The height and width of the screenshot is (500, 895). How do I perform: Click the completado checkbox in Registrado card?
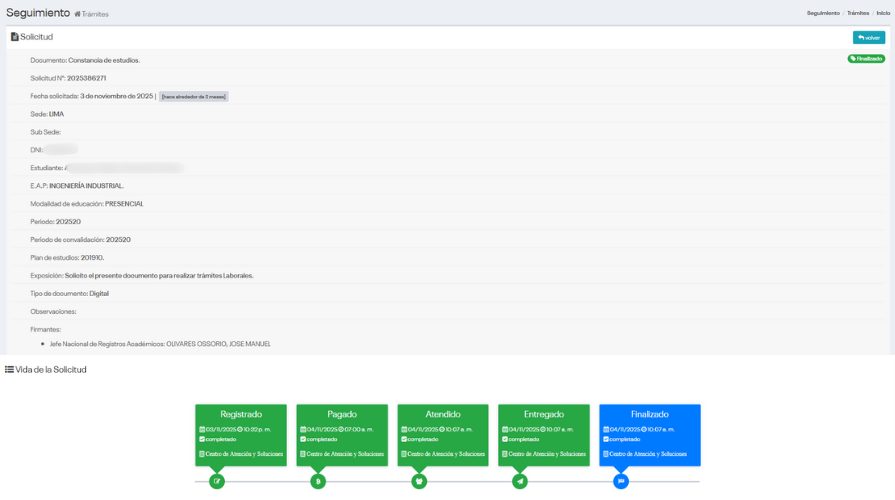click(202, 439)
